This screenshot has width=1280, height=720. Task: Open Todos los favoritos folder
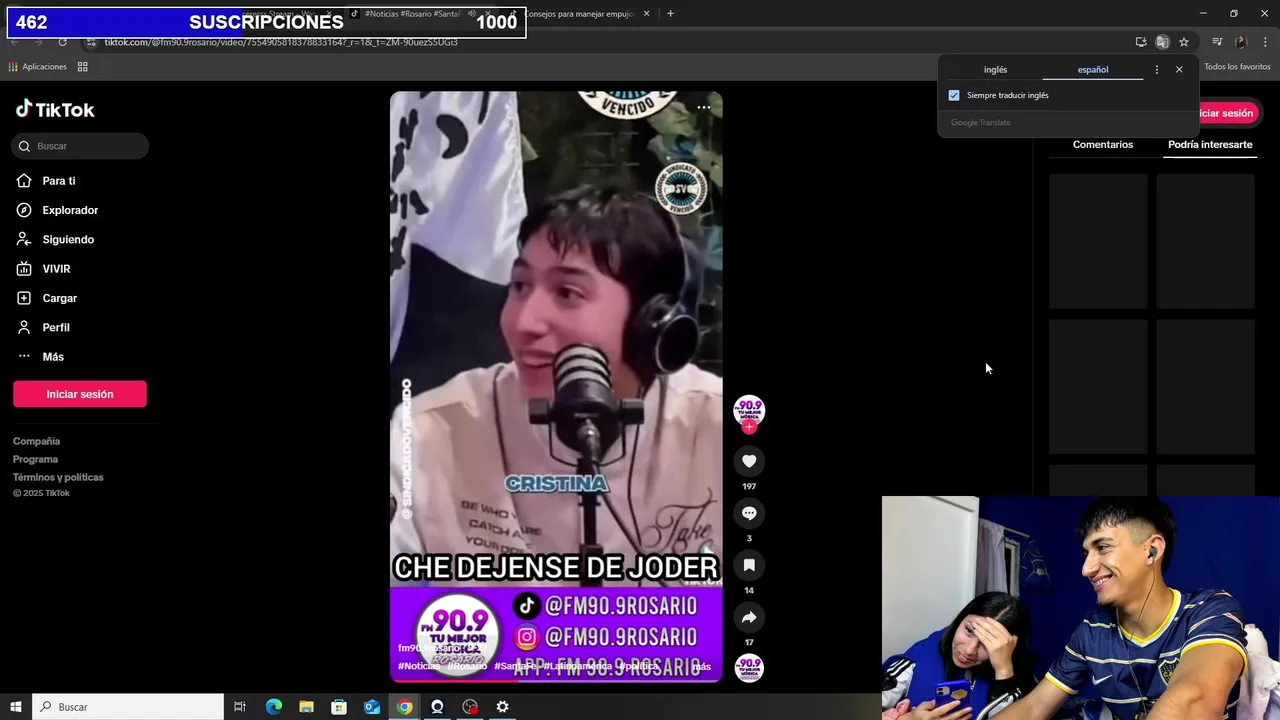click(1237, 67)
